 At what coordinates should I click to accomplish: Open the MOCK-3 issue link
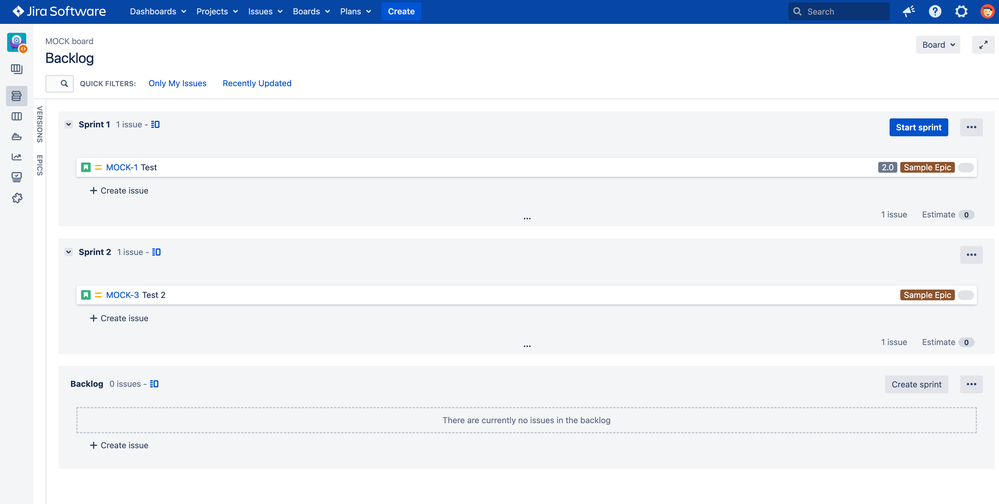(x=122, y=295)
